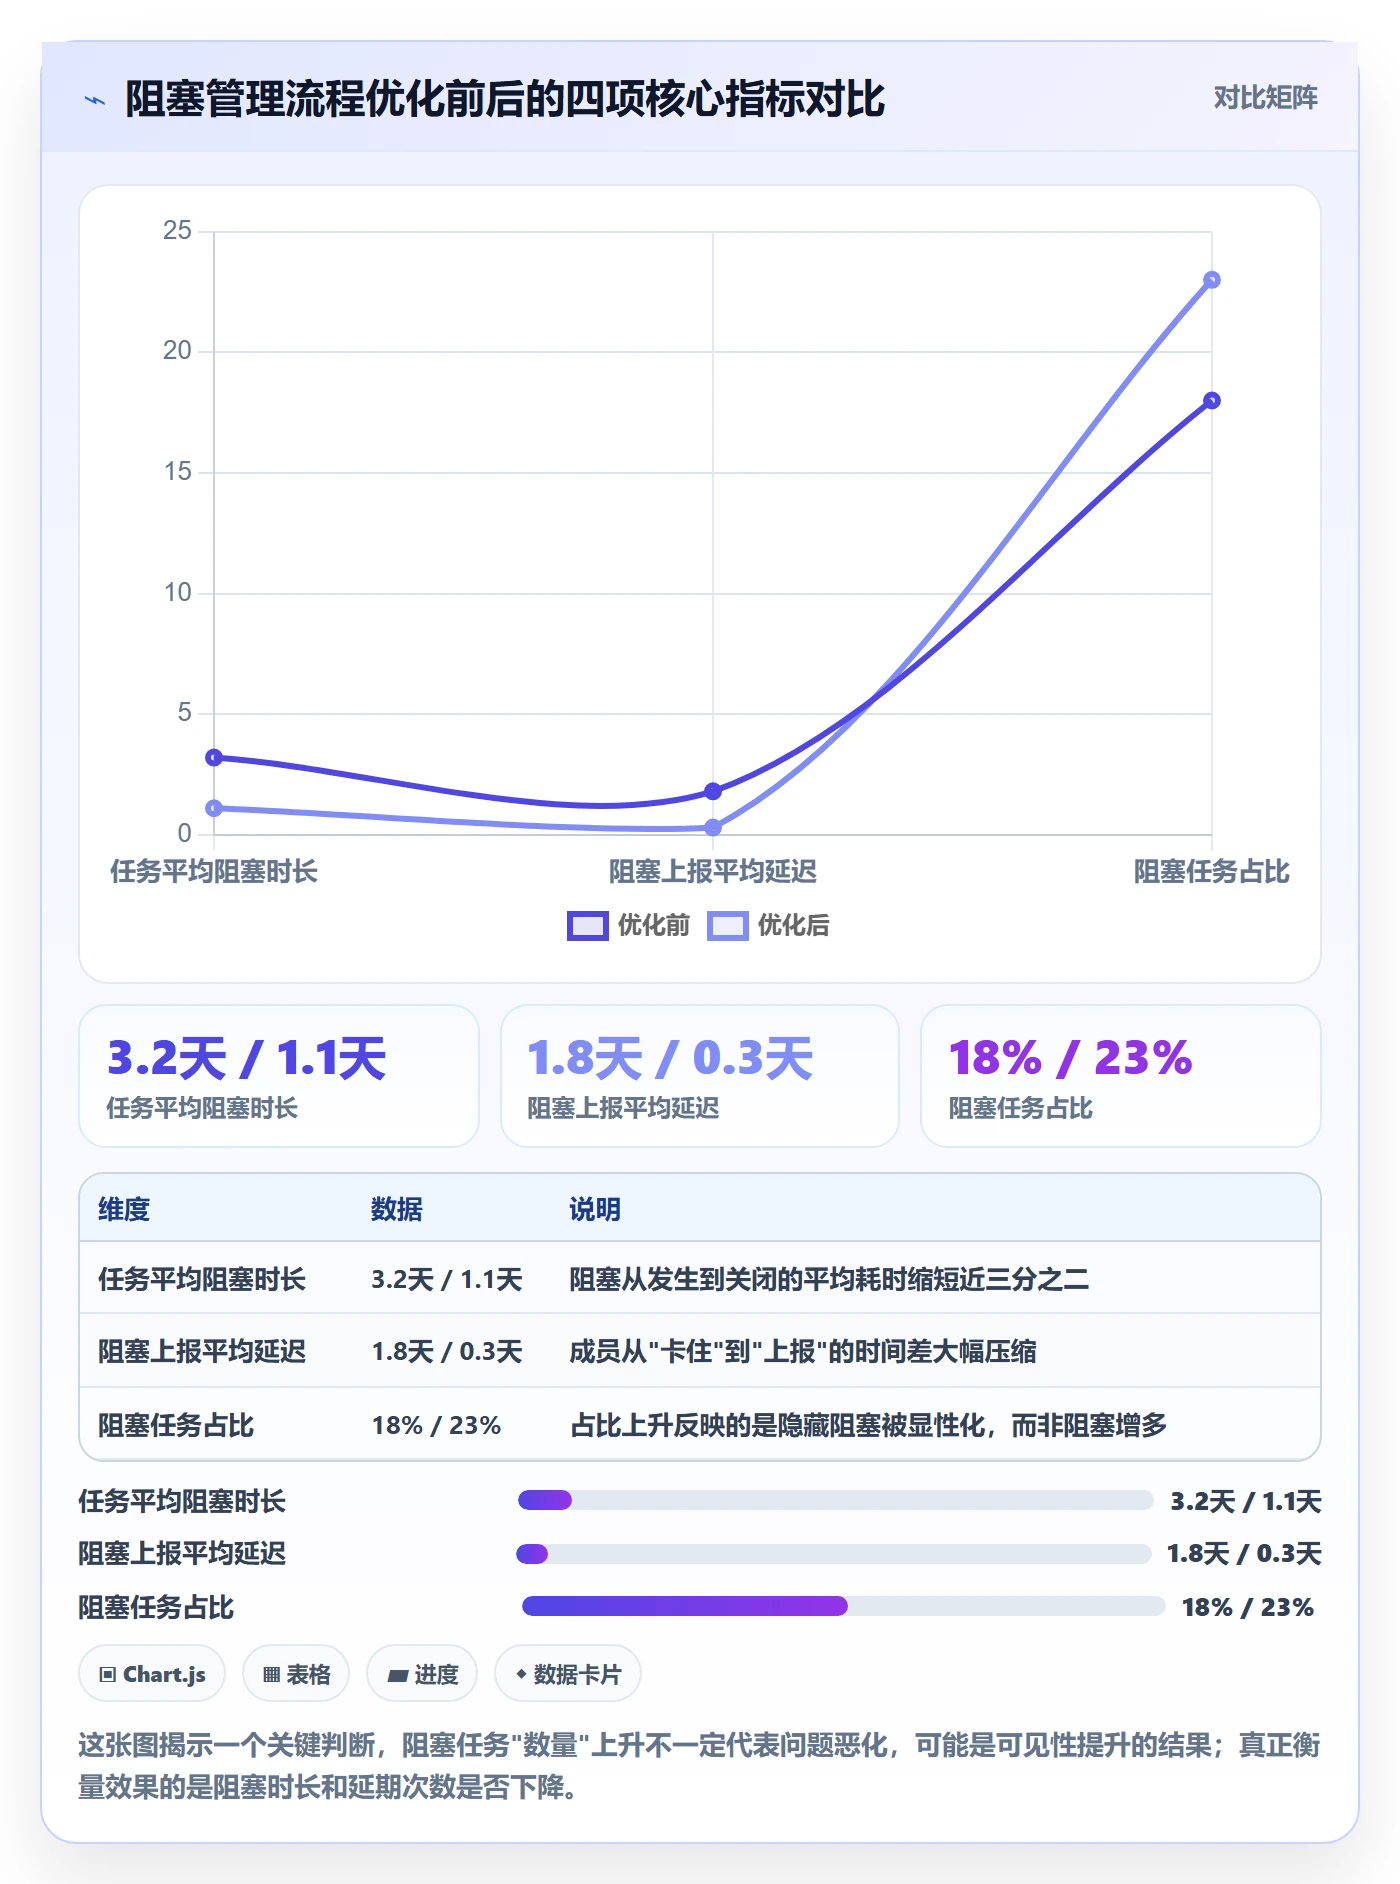Viewport: 1400px width, 1884px height.
Task: Select the 18% / 23% data card
Action: click(1121, 1076)
